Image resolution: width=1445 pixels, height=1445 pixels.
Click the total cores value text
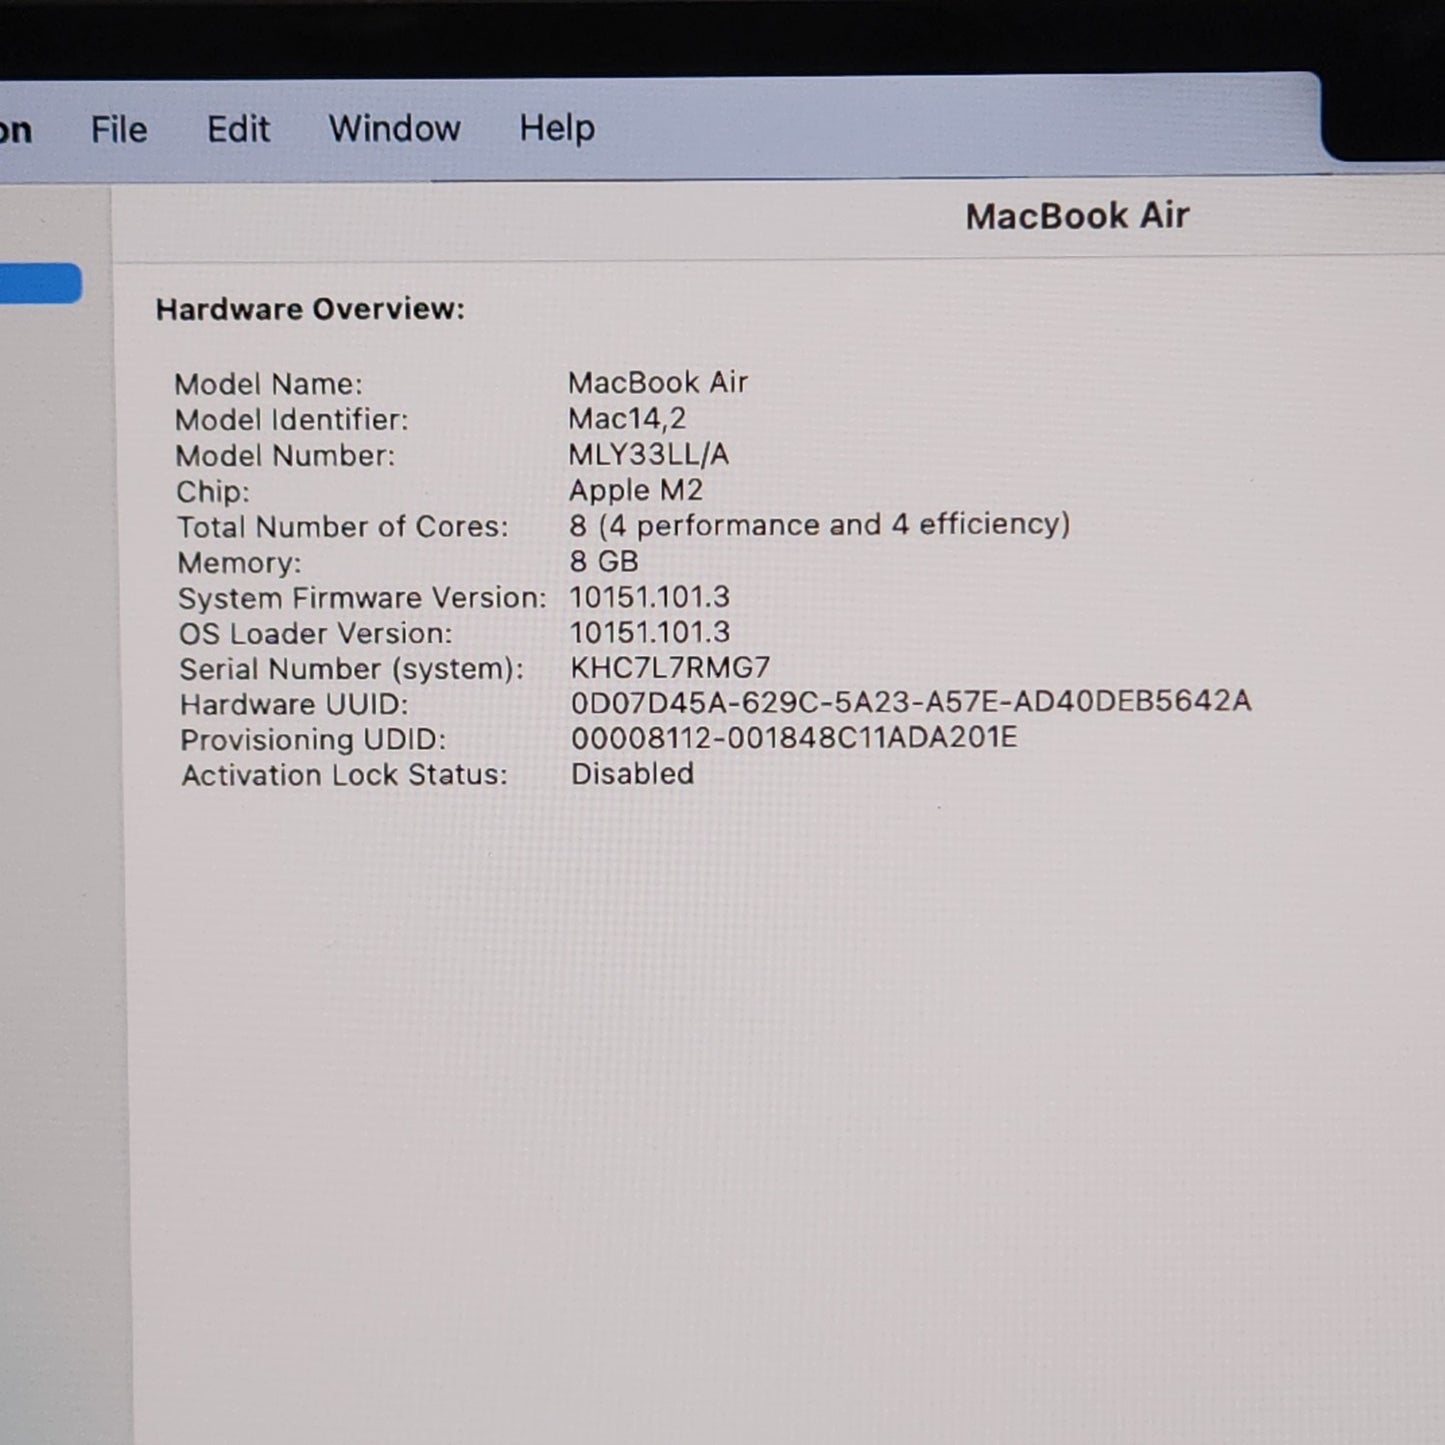click(x=819, y=525)
